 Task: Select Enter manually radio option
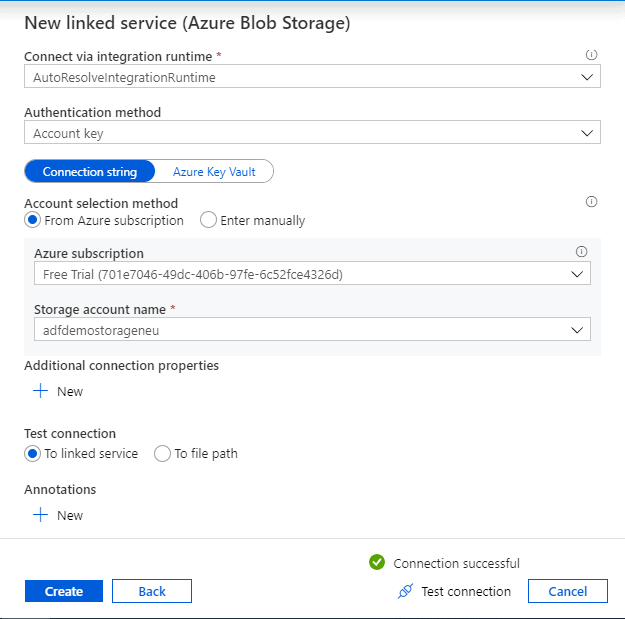(209, 220)
